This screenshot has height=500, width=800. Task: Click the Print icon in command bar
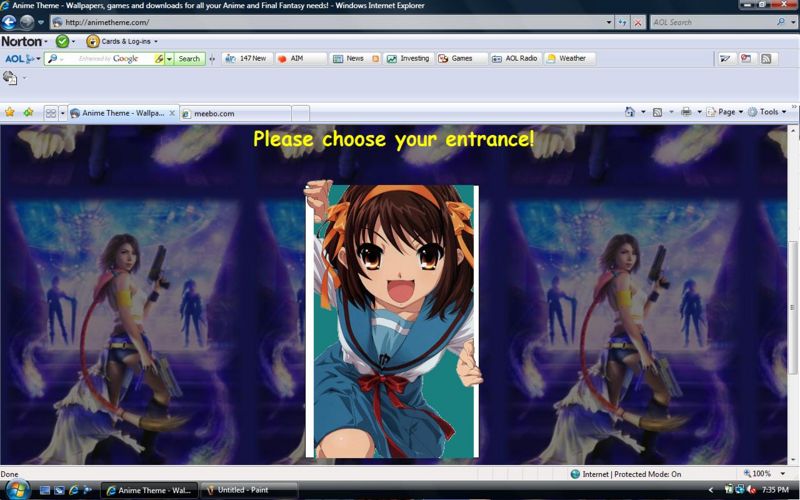pyautogui.click(x=686, y=112)
